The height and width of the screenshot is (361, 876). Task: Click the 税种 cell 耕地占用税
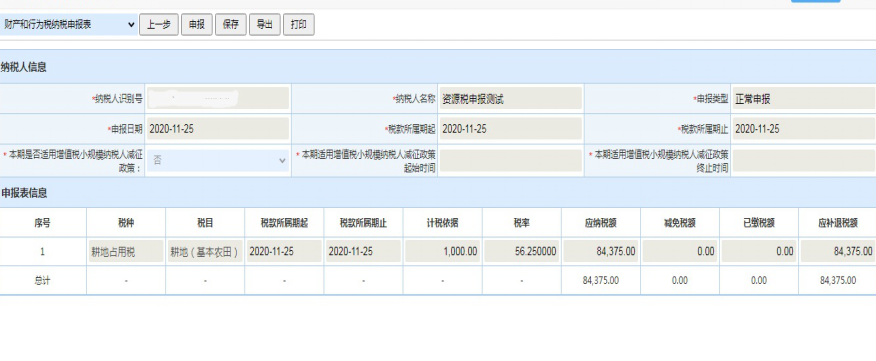[x=126, y=251]
